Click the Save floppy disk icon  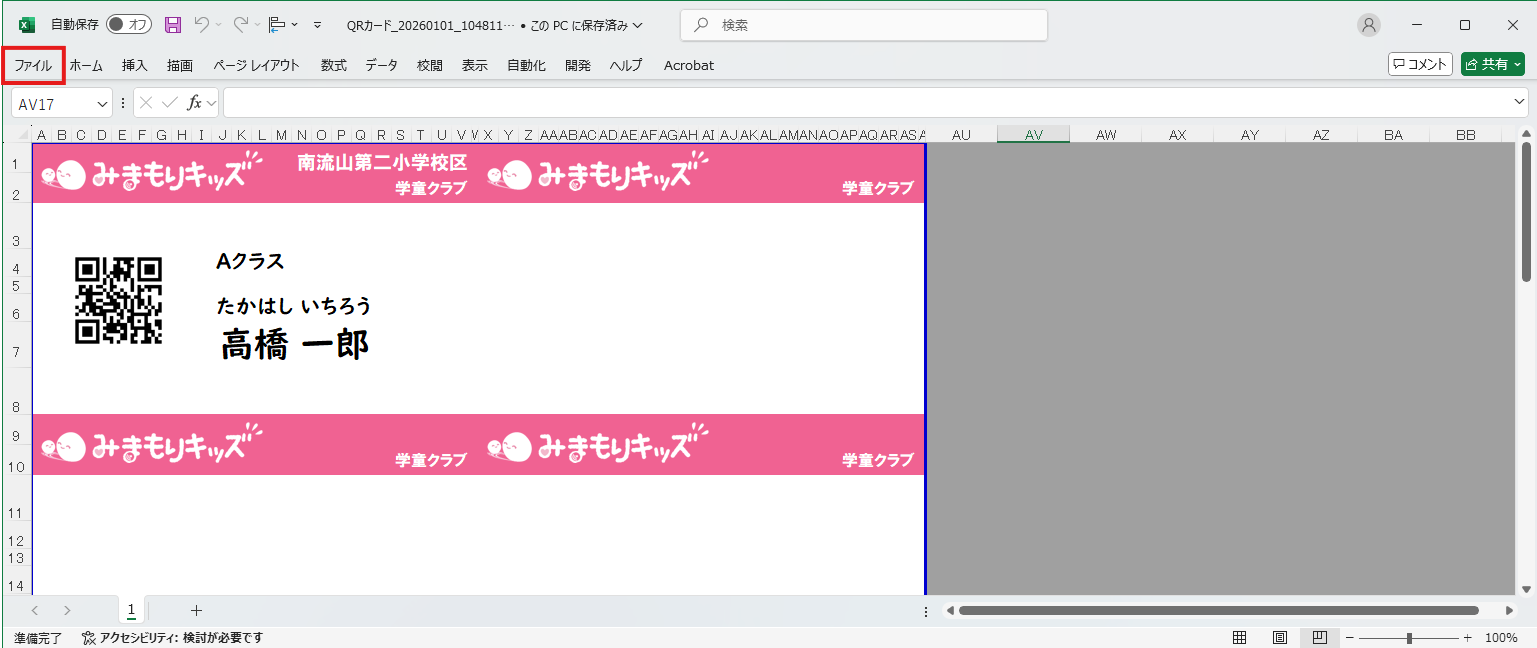(x=173, y=25)
